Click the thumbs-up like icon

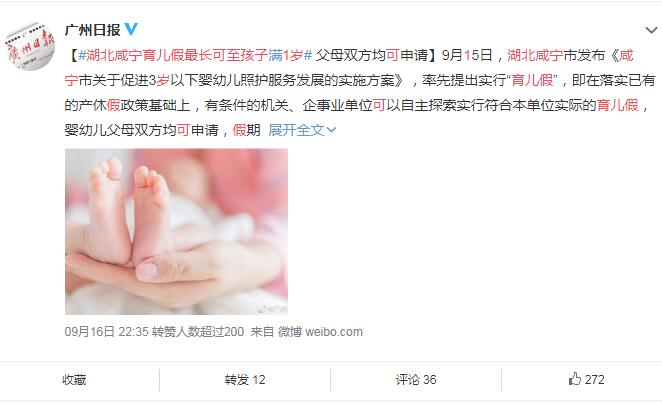(575, 379)
